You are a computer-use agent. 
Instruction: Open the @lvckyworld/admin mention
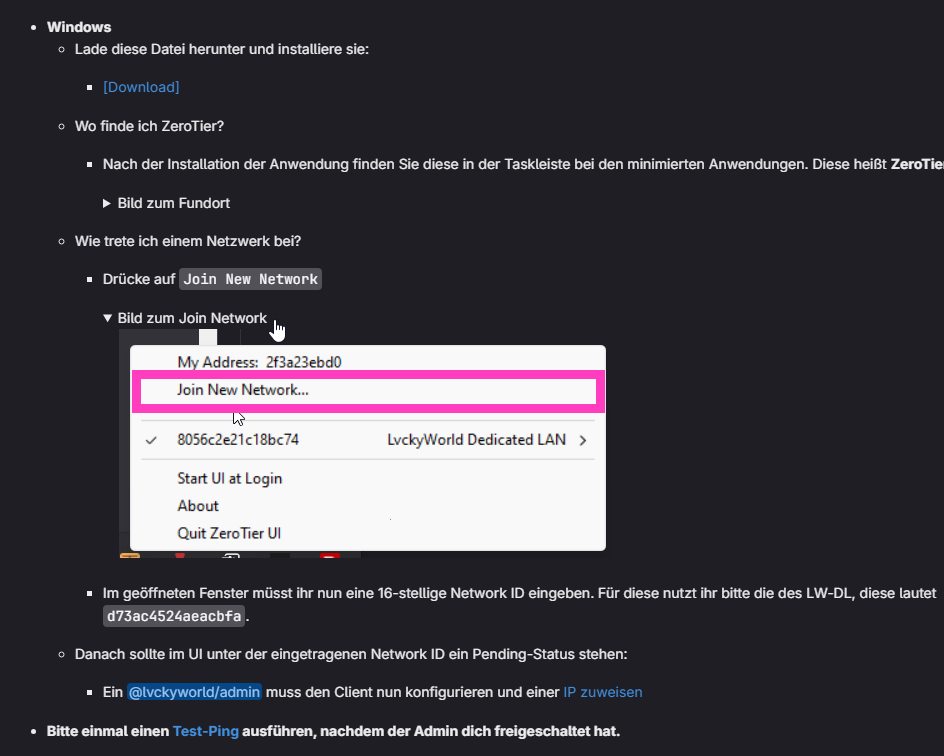point(194,692)
